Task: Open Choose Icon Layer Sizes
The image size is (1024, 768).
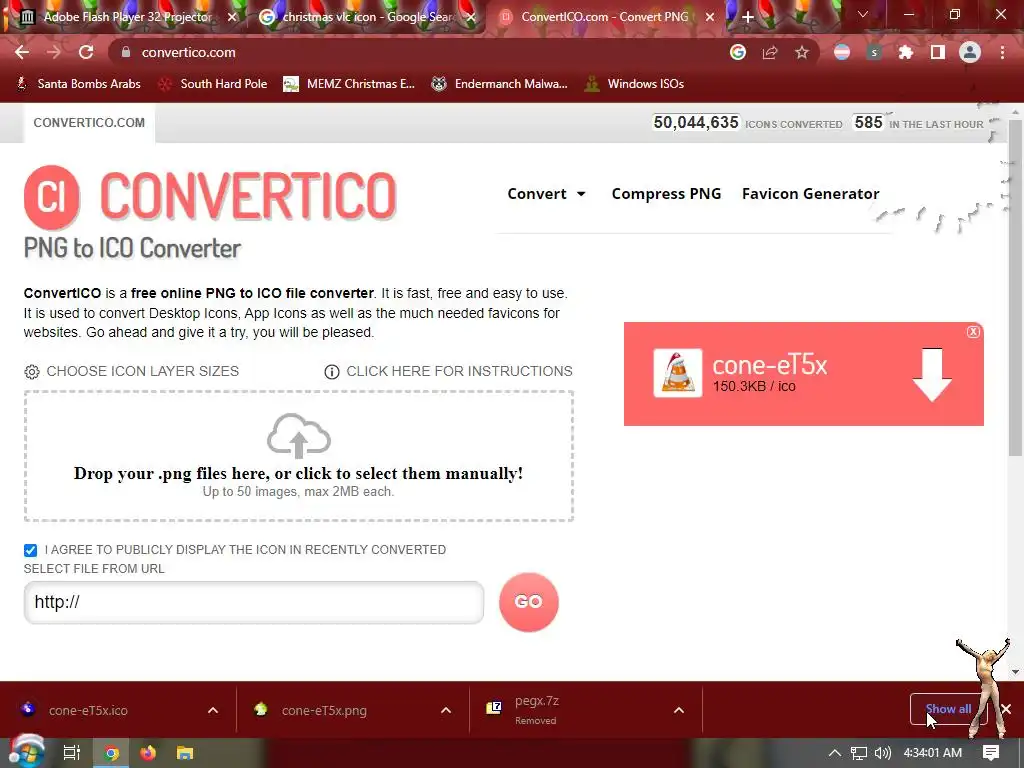Action: coord(131,371)
